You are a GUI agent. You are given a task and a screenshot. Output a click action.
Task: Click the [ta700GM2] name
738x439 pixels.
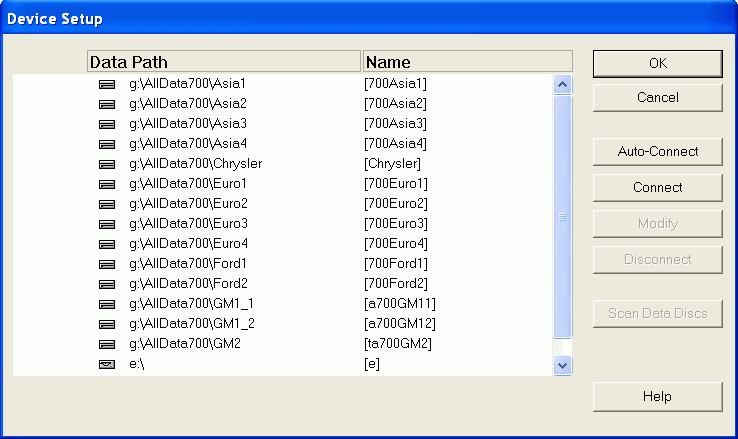click(x=398, y=343)
